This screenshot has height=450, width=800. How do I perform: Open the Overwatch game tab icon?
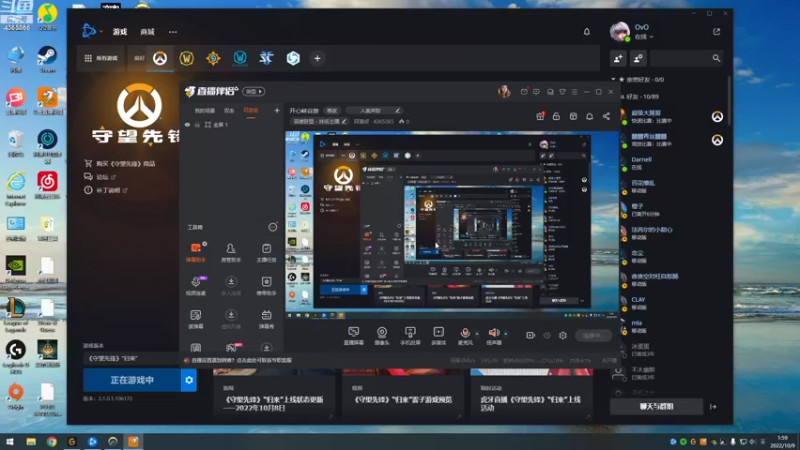pos(160,58)
